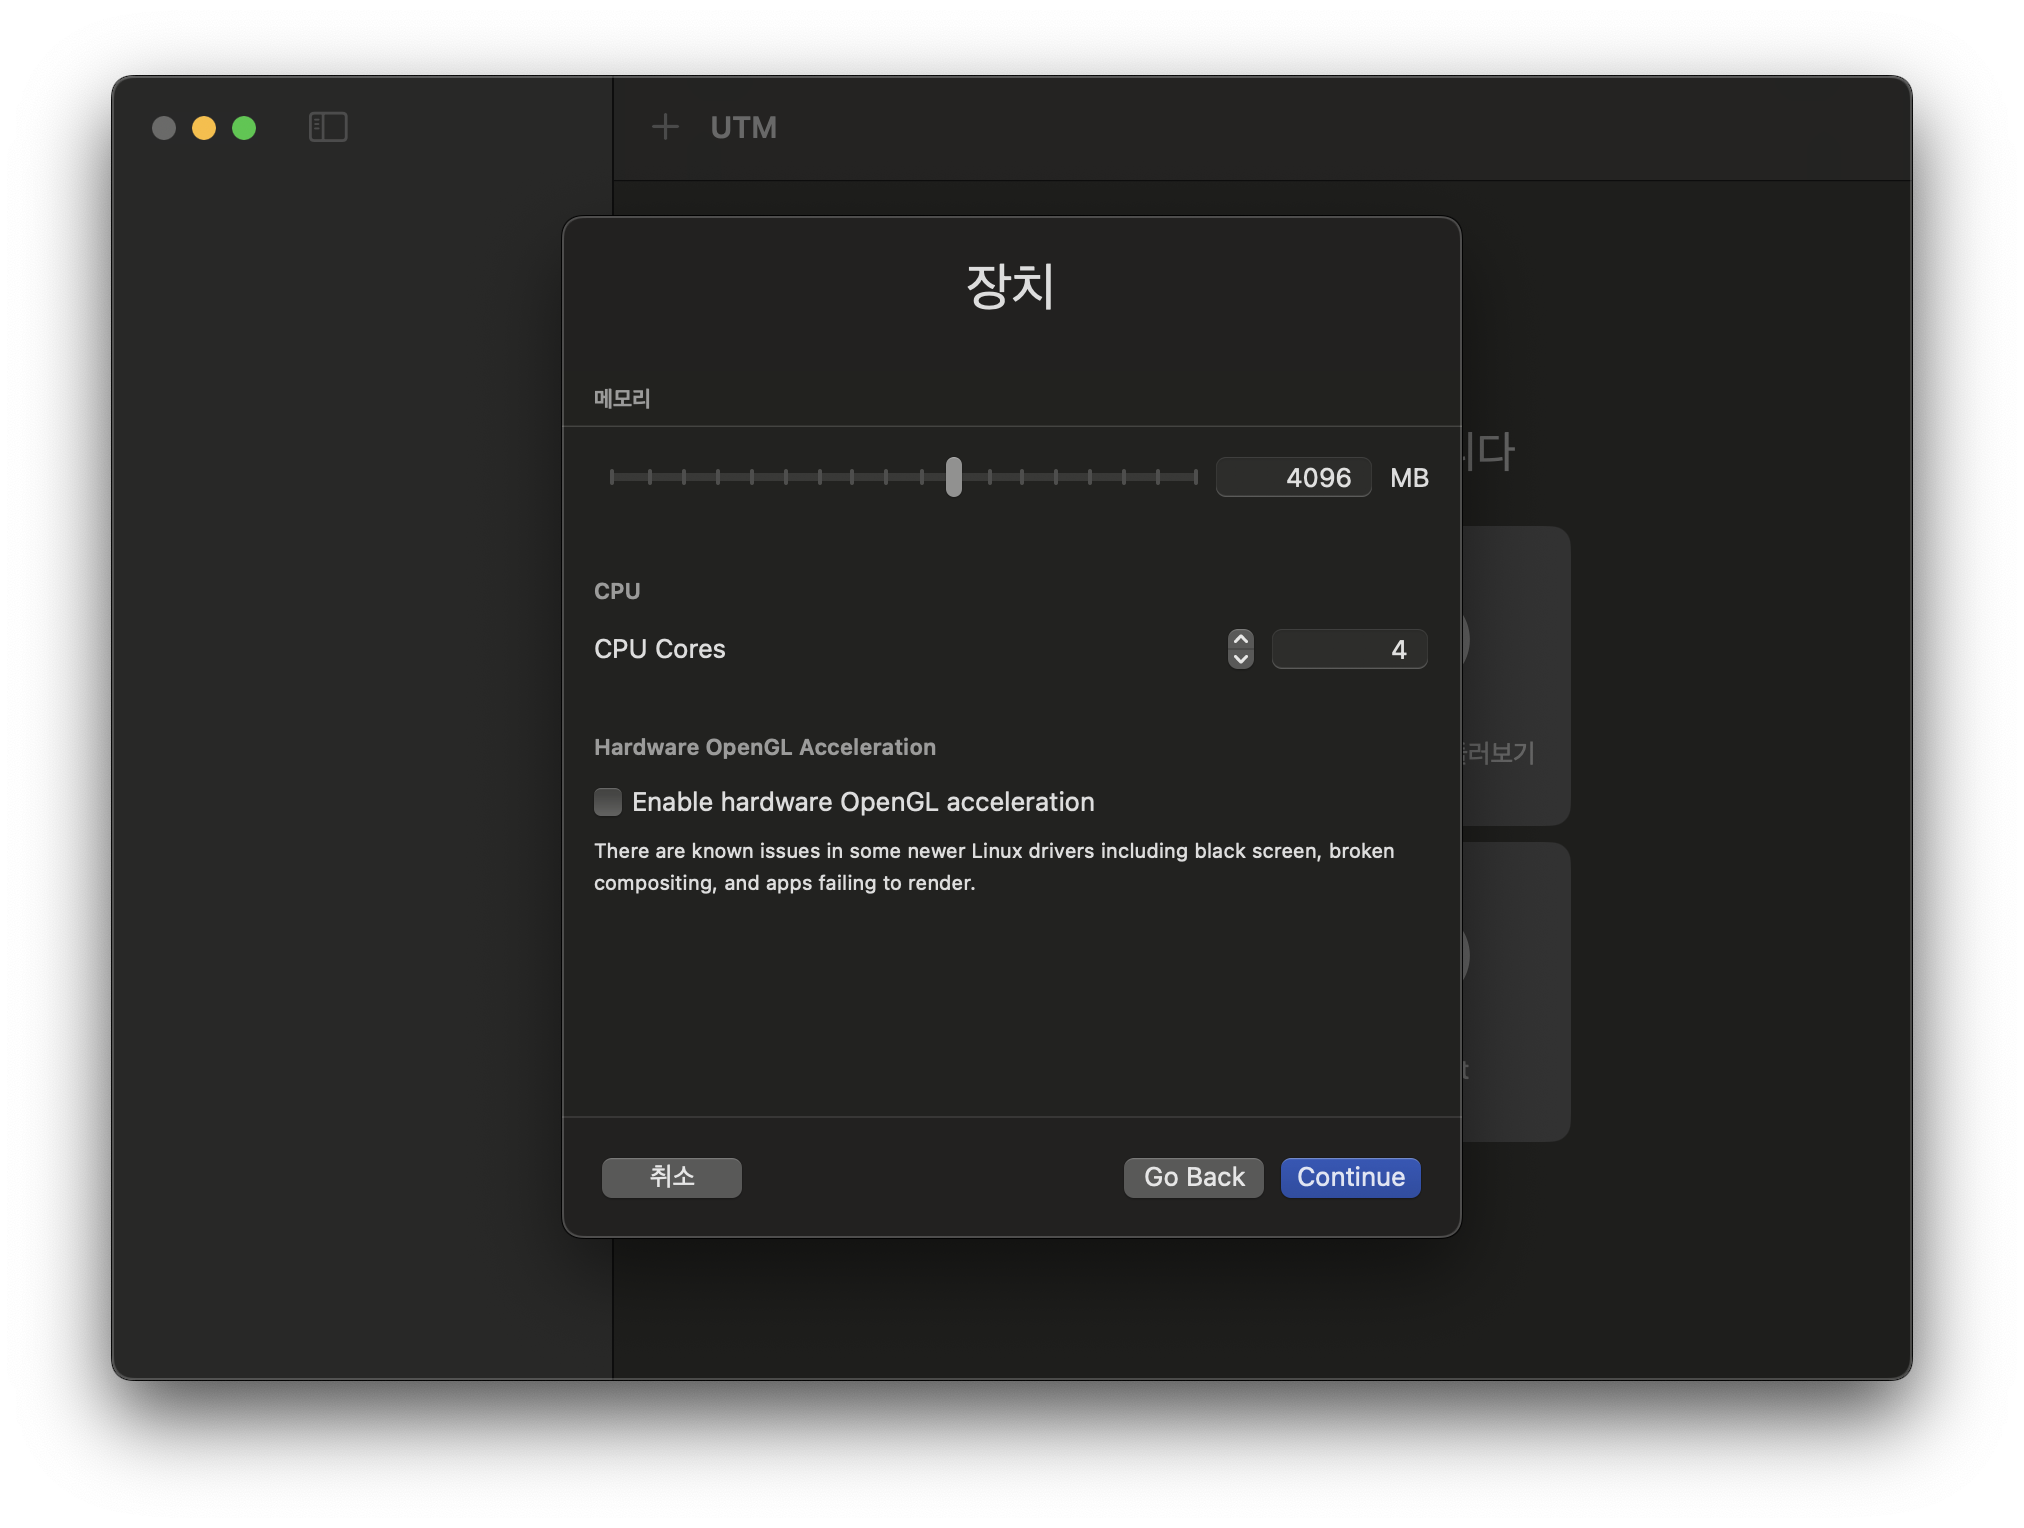2024x1528 pixels.
Task: Click the memory slider thumb
Action: click(x=954, y=477)
